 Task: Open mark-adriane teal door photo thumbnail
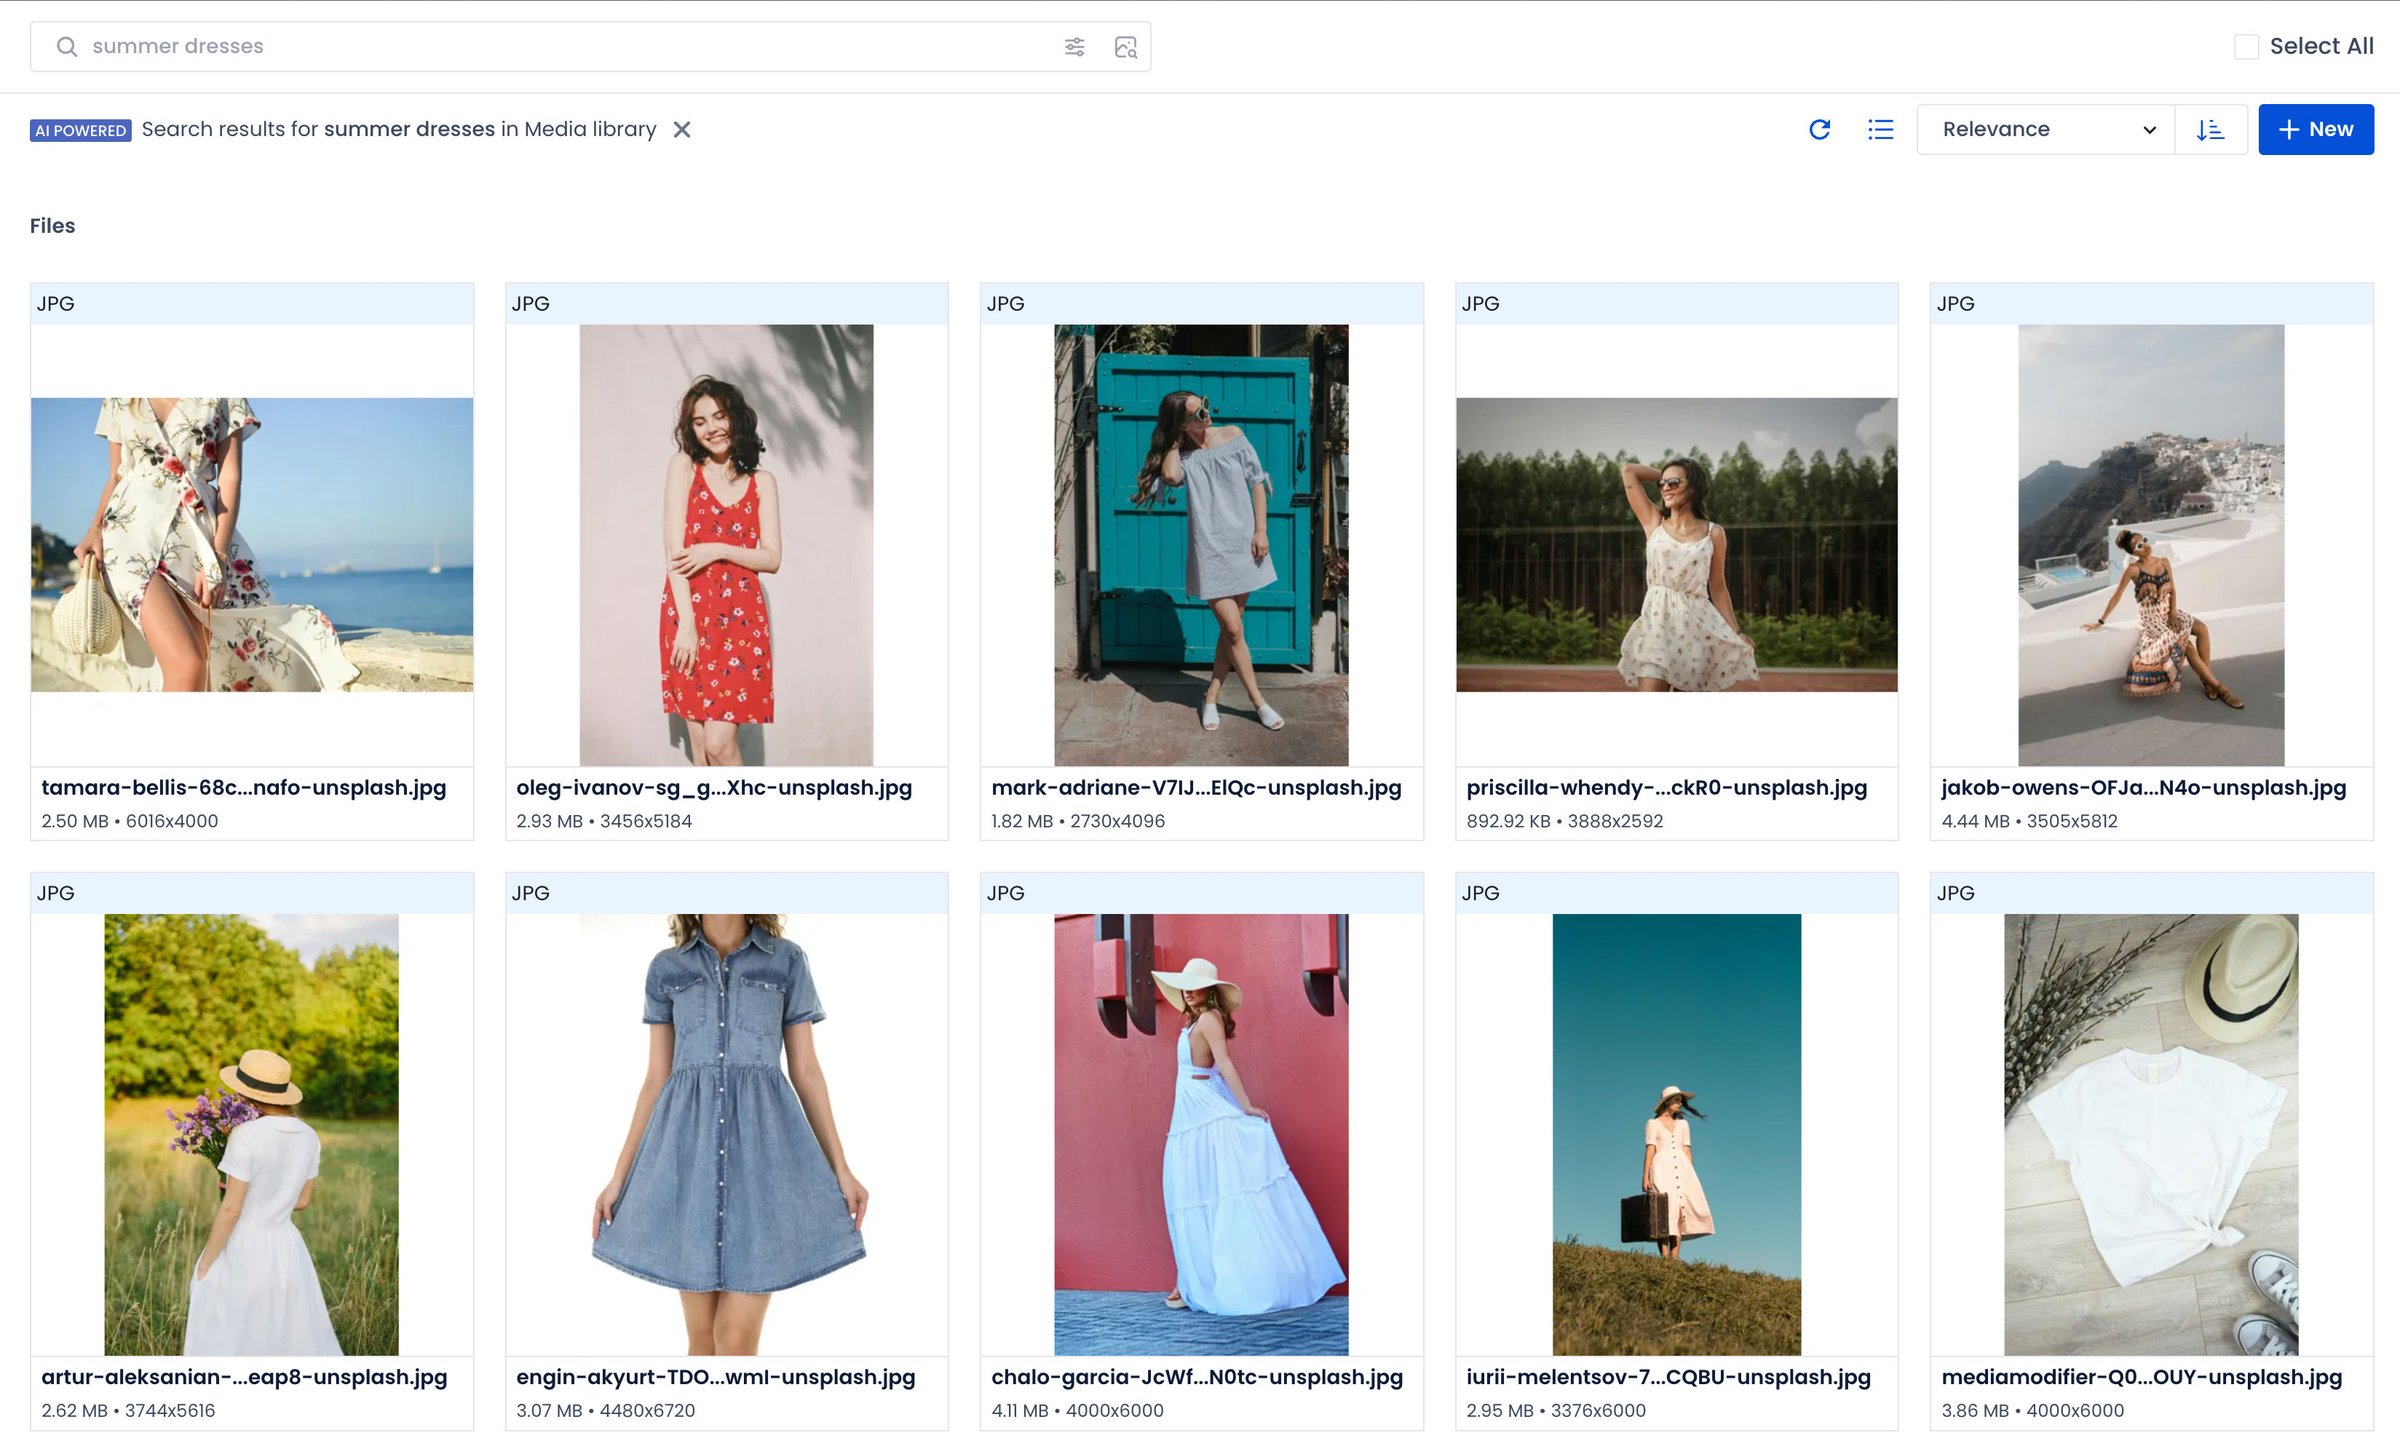(x=1201, y=545)
